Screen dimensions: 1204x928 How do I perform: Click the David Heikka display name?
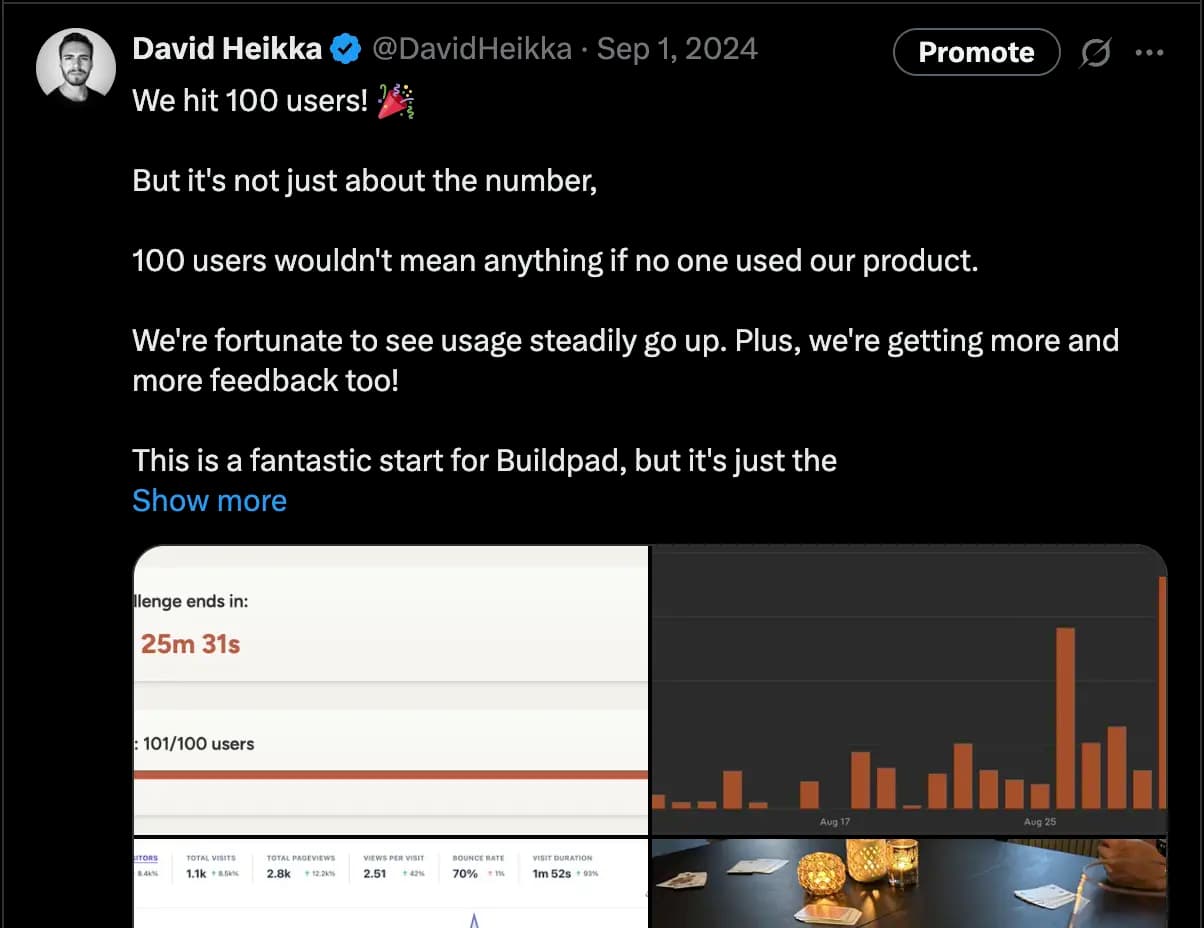[x=227, y=49]
